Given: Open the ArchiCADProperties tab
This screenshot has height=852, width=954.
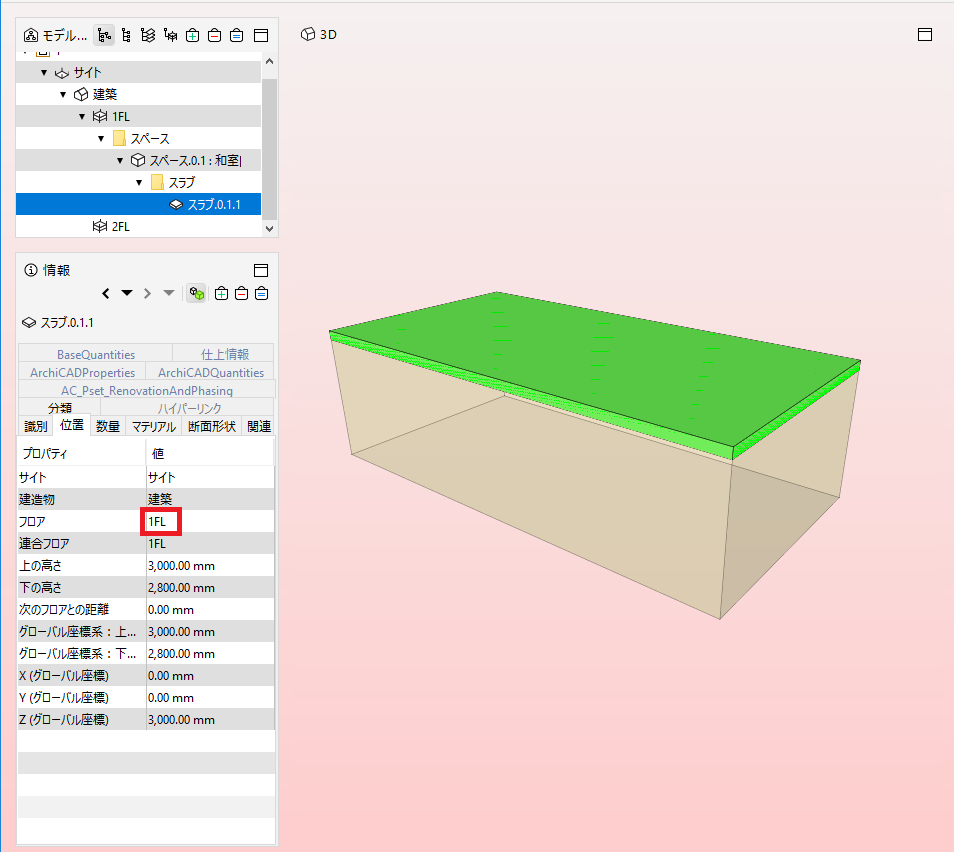Looking at the screenshot, I should (82, 372).
